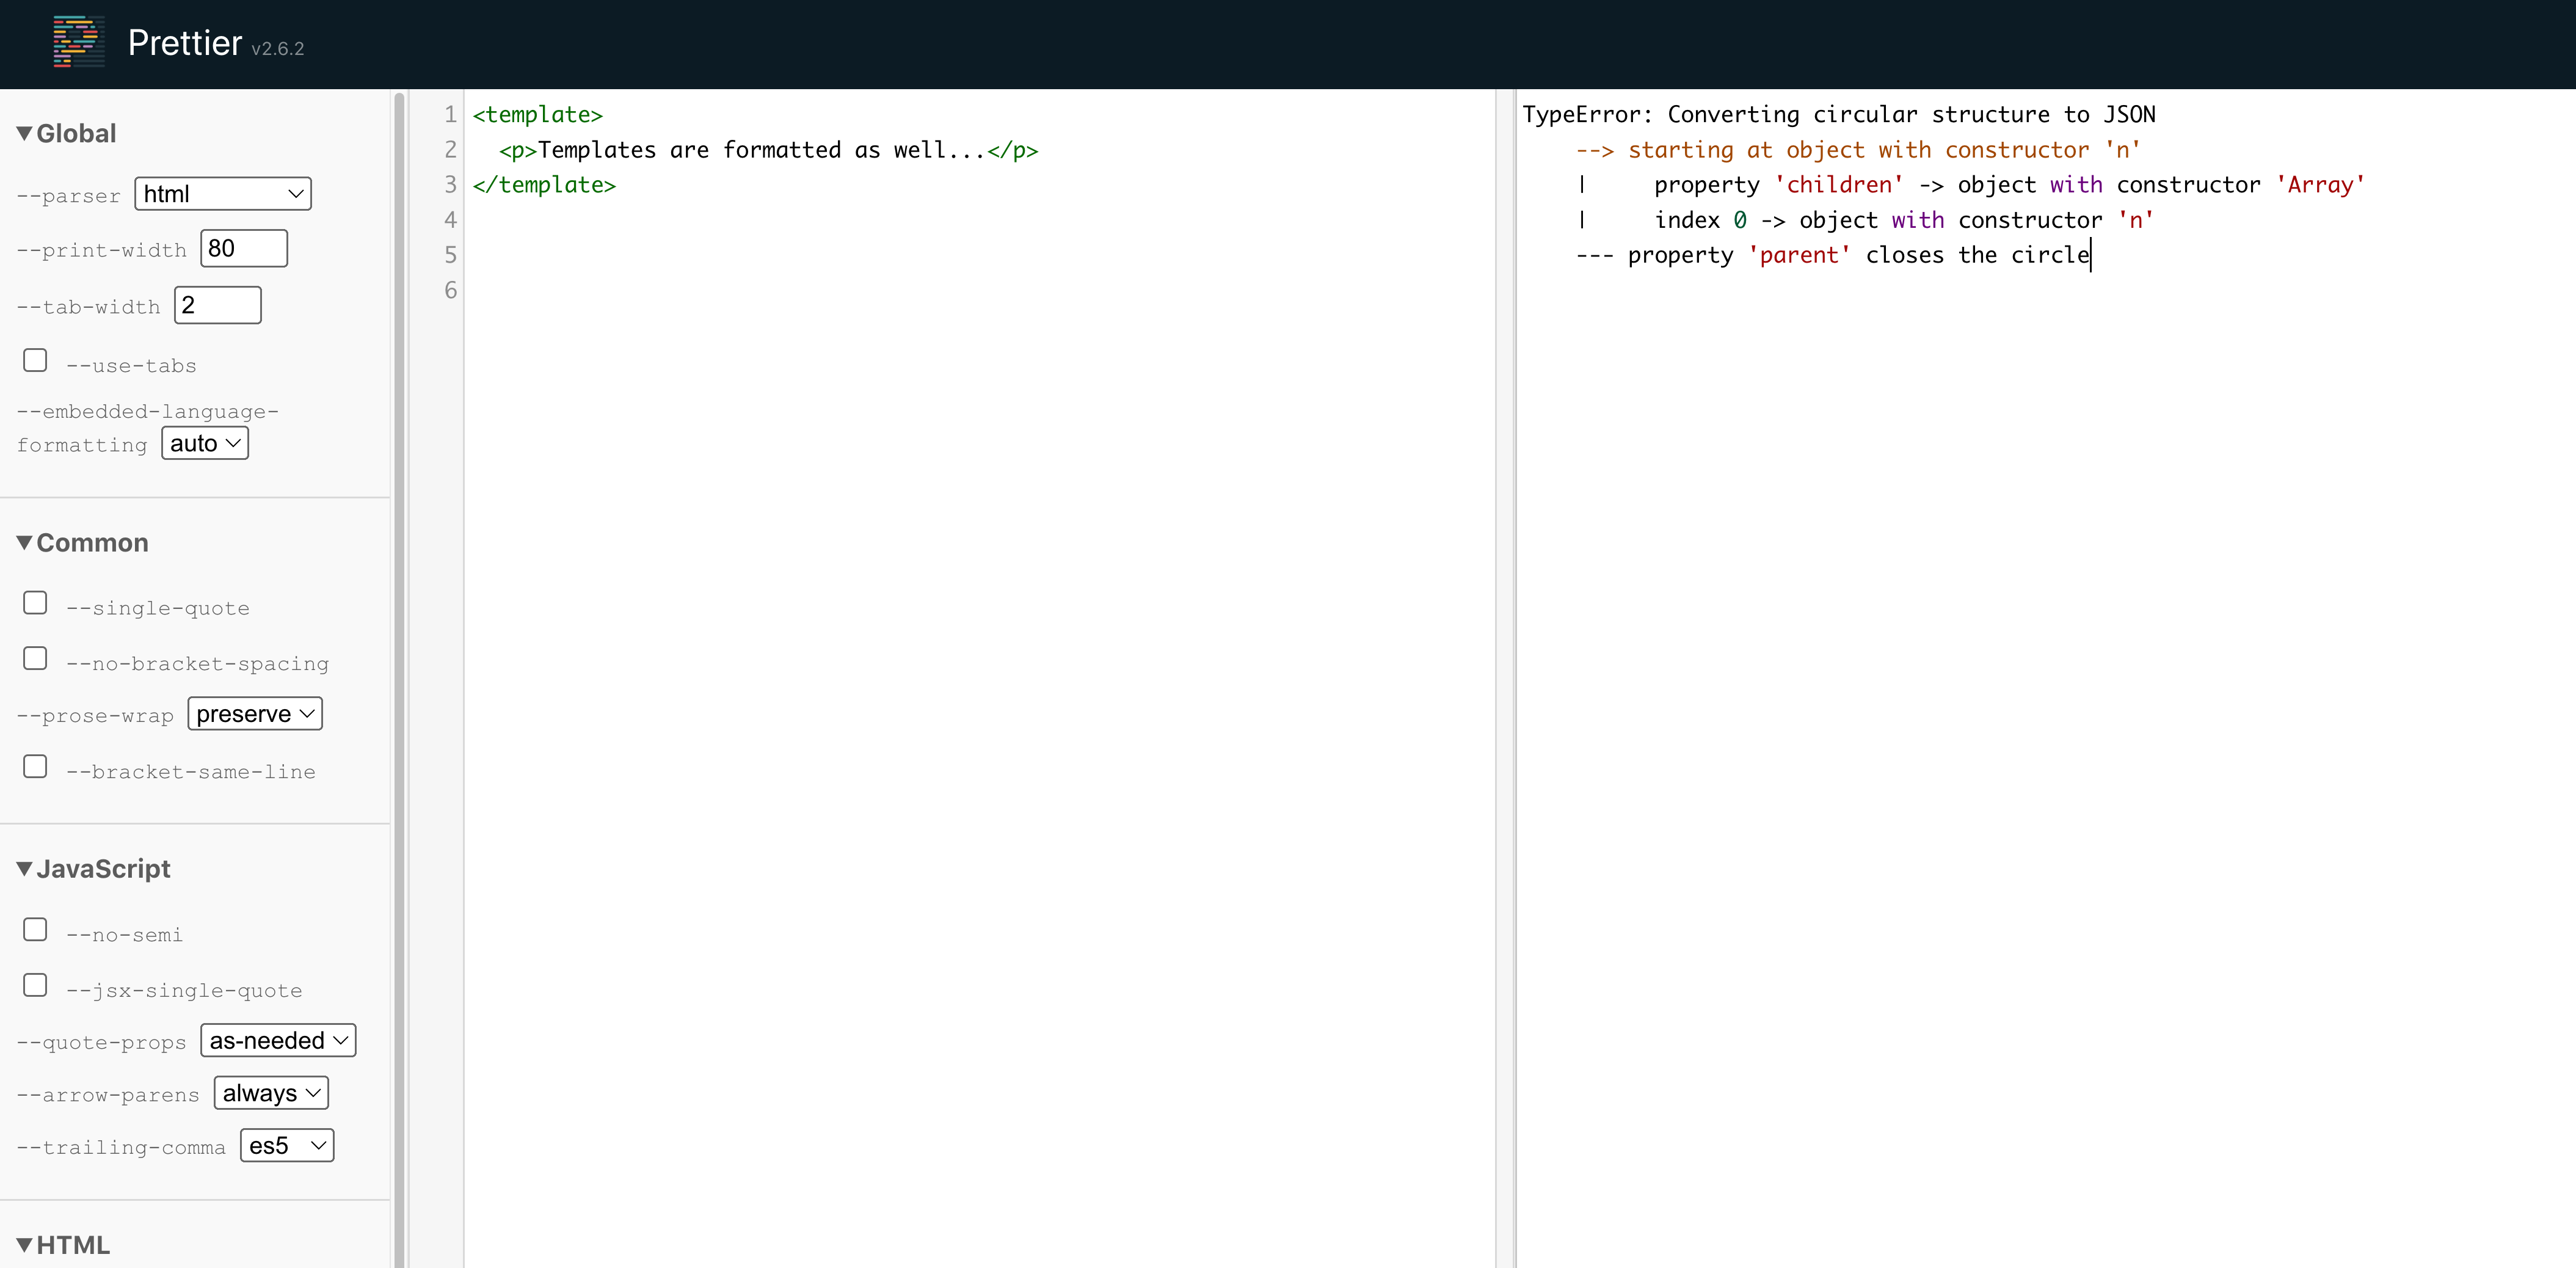
Task: Collapse the HTML options section
Action: [63, 1244]
